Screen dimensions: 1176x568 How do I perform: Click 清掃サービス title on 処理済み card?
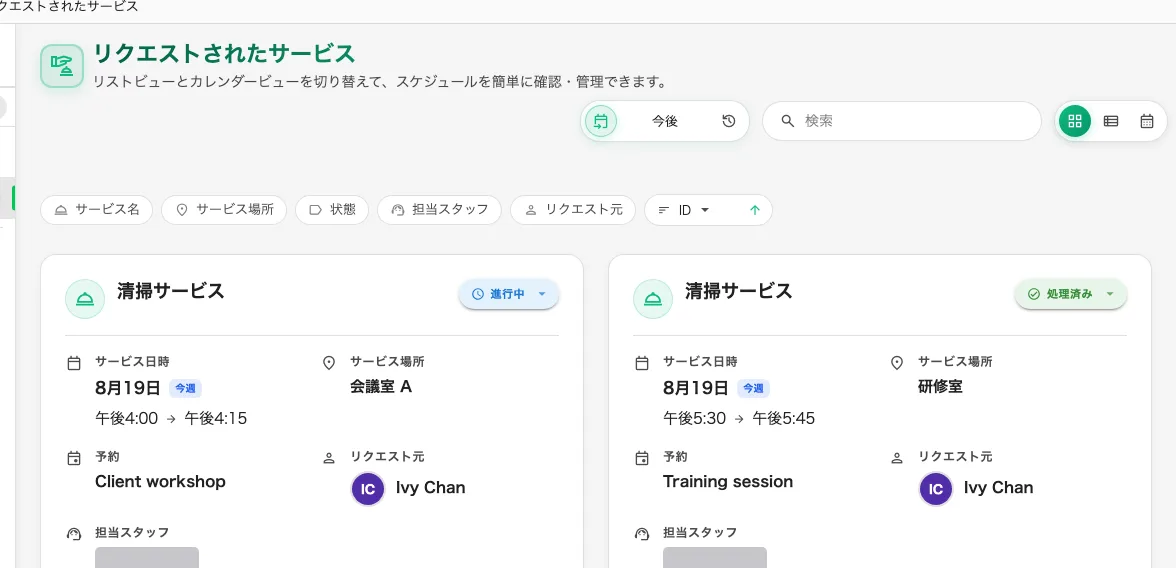pyautogui.click(x=739, y=291)
